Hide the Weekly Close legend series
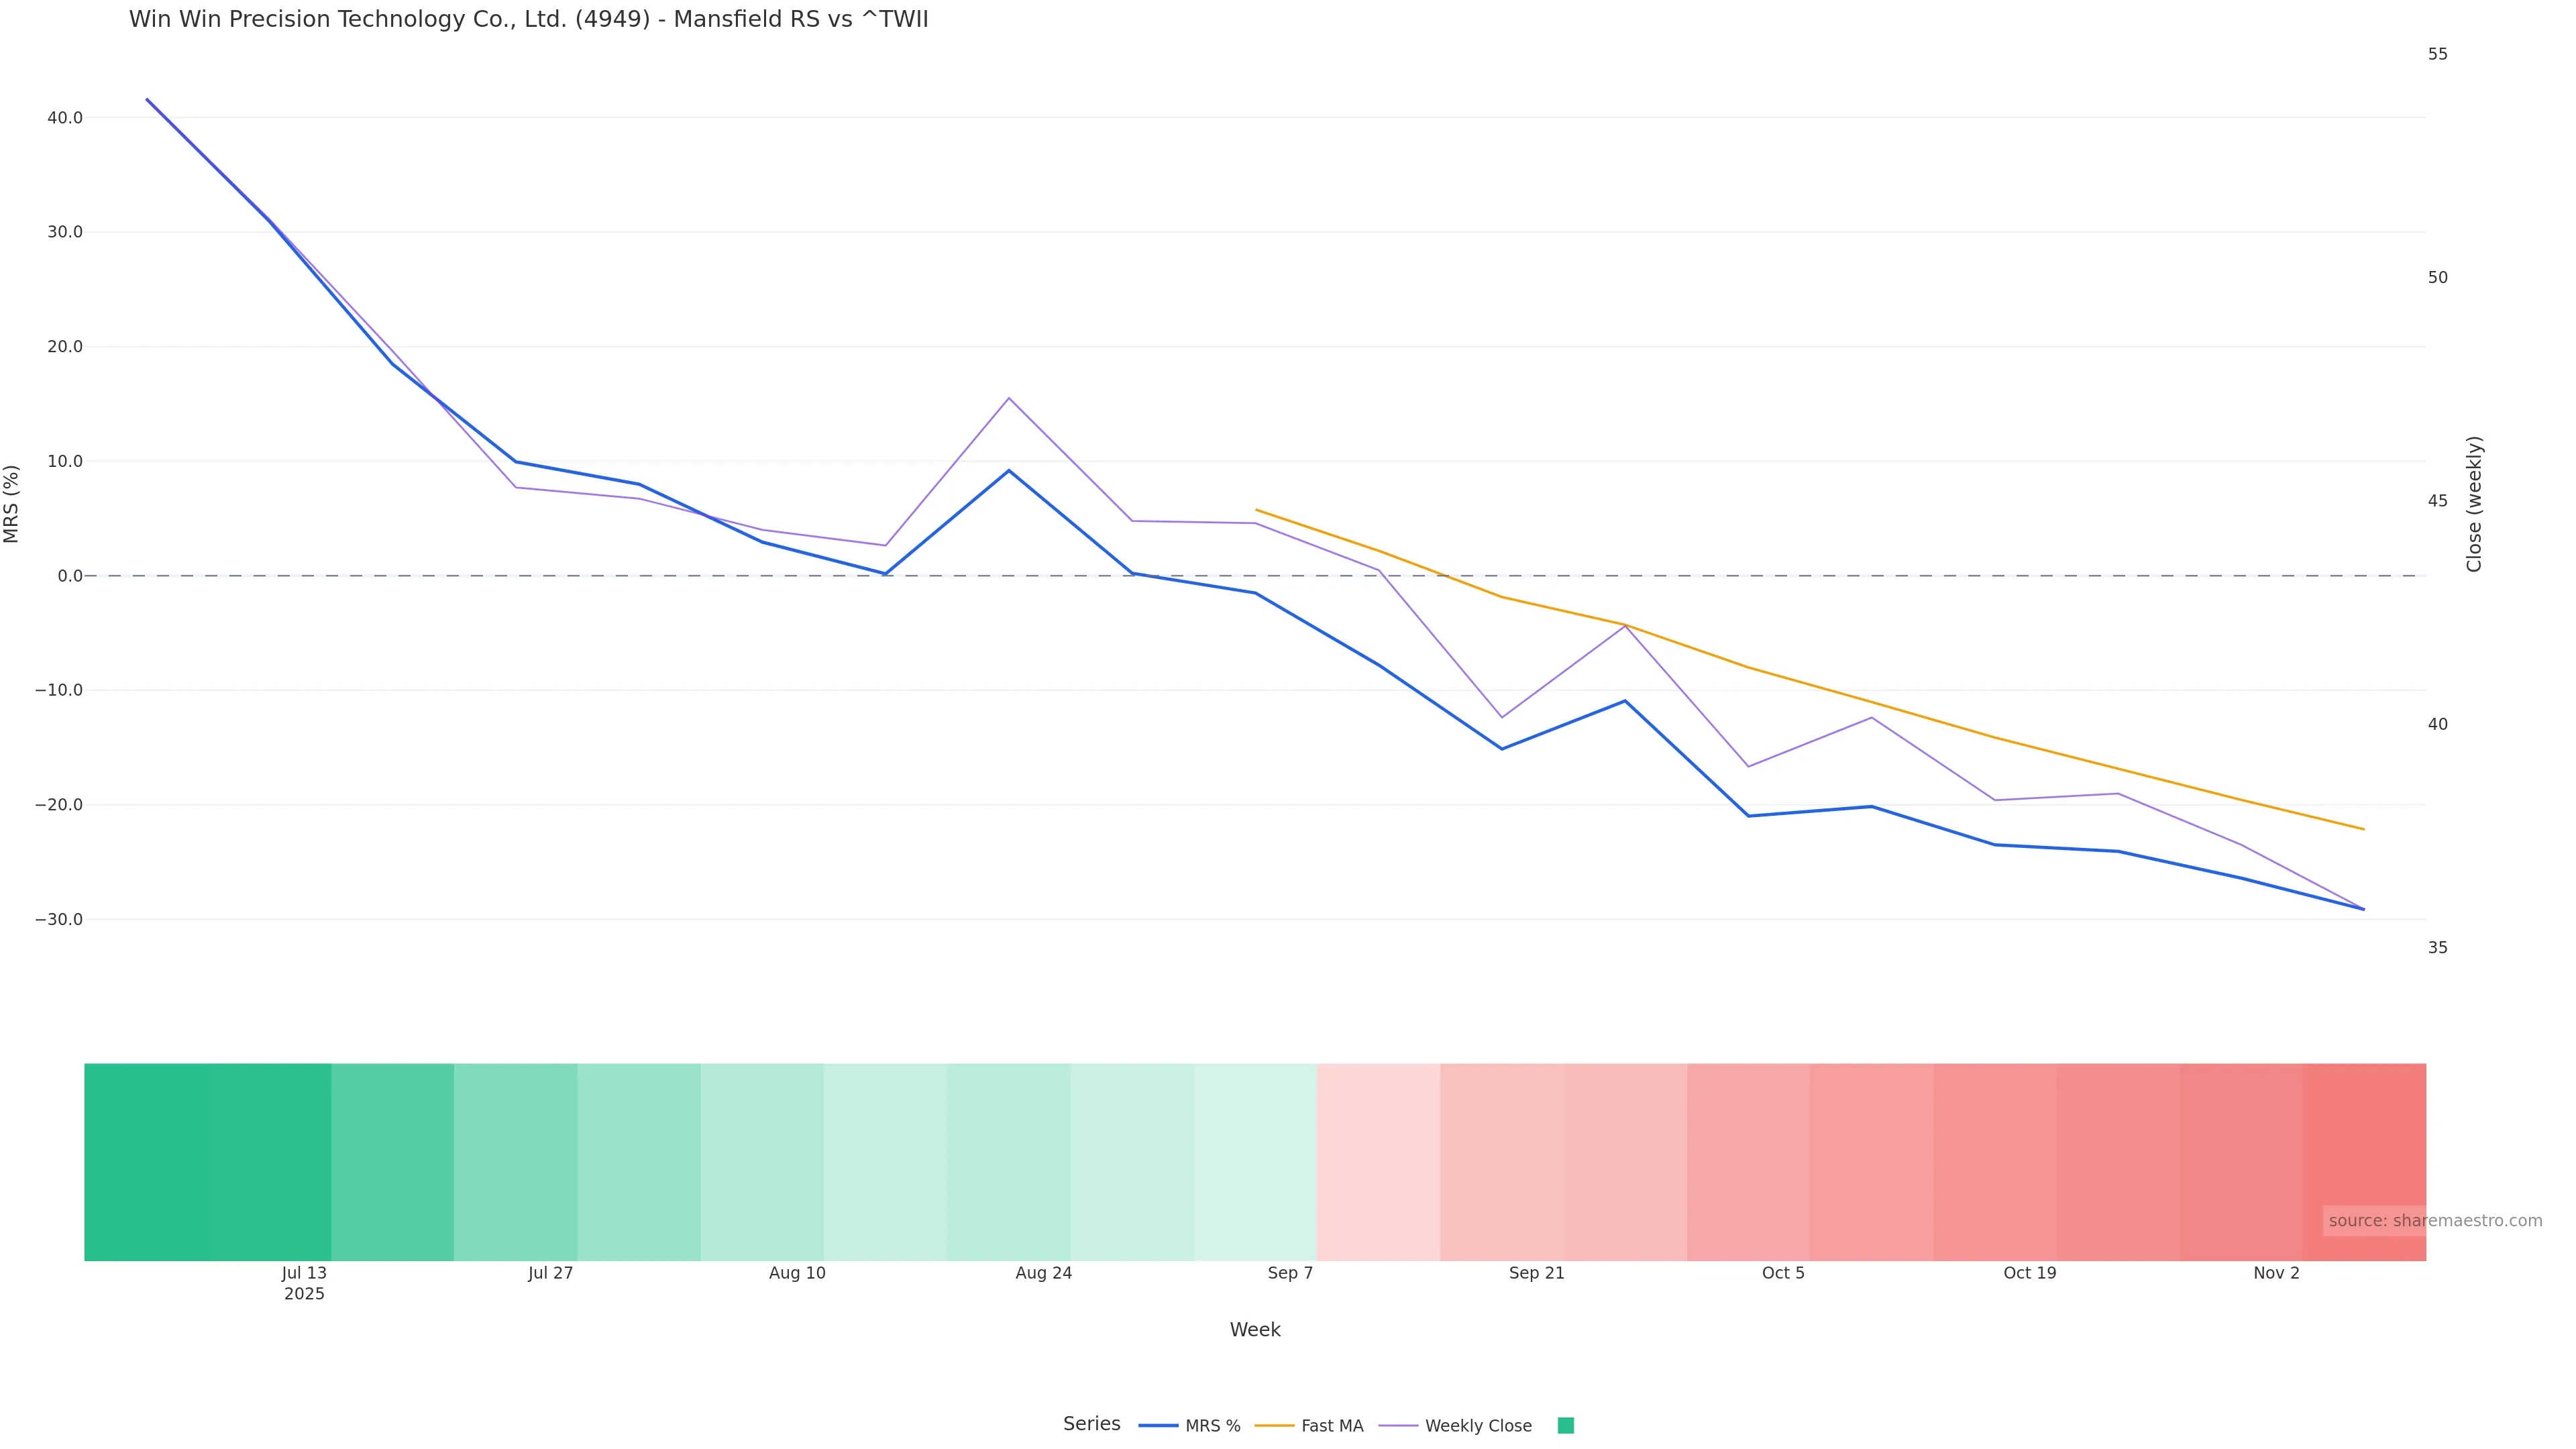 coord(1477,1426)
